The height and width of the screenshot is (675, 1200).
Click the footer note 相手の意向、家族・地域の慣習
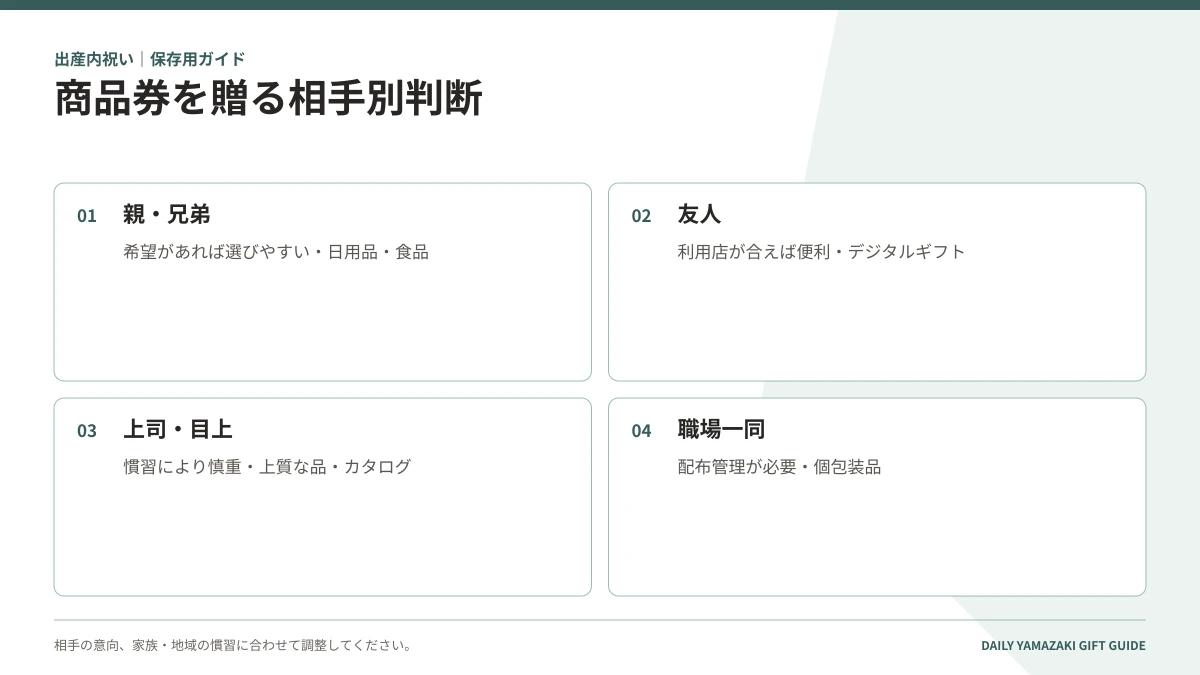tap(144, 646)
